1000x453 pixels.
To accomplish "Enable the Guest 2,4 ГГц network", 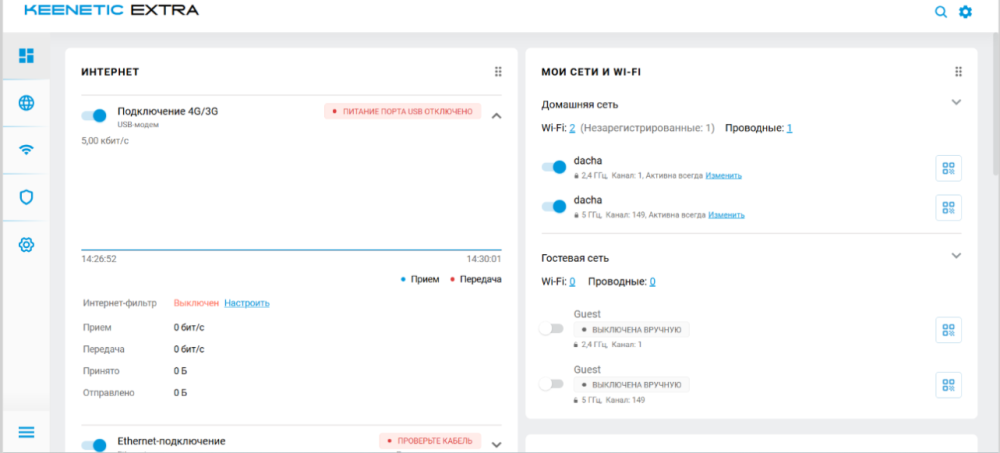I will [551, 328].
